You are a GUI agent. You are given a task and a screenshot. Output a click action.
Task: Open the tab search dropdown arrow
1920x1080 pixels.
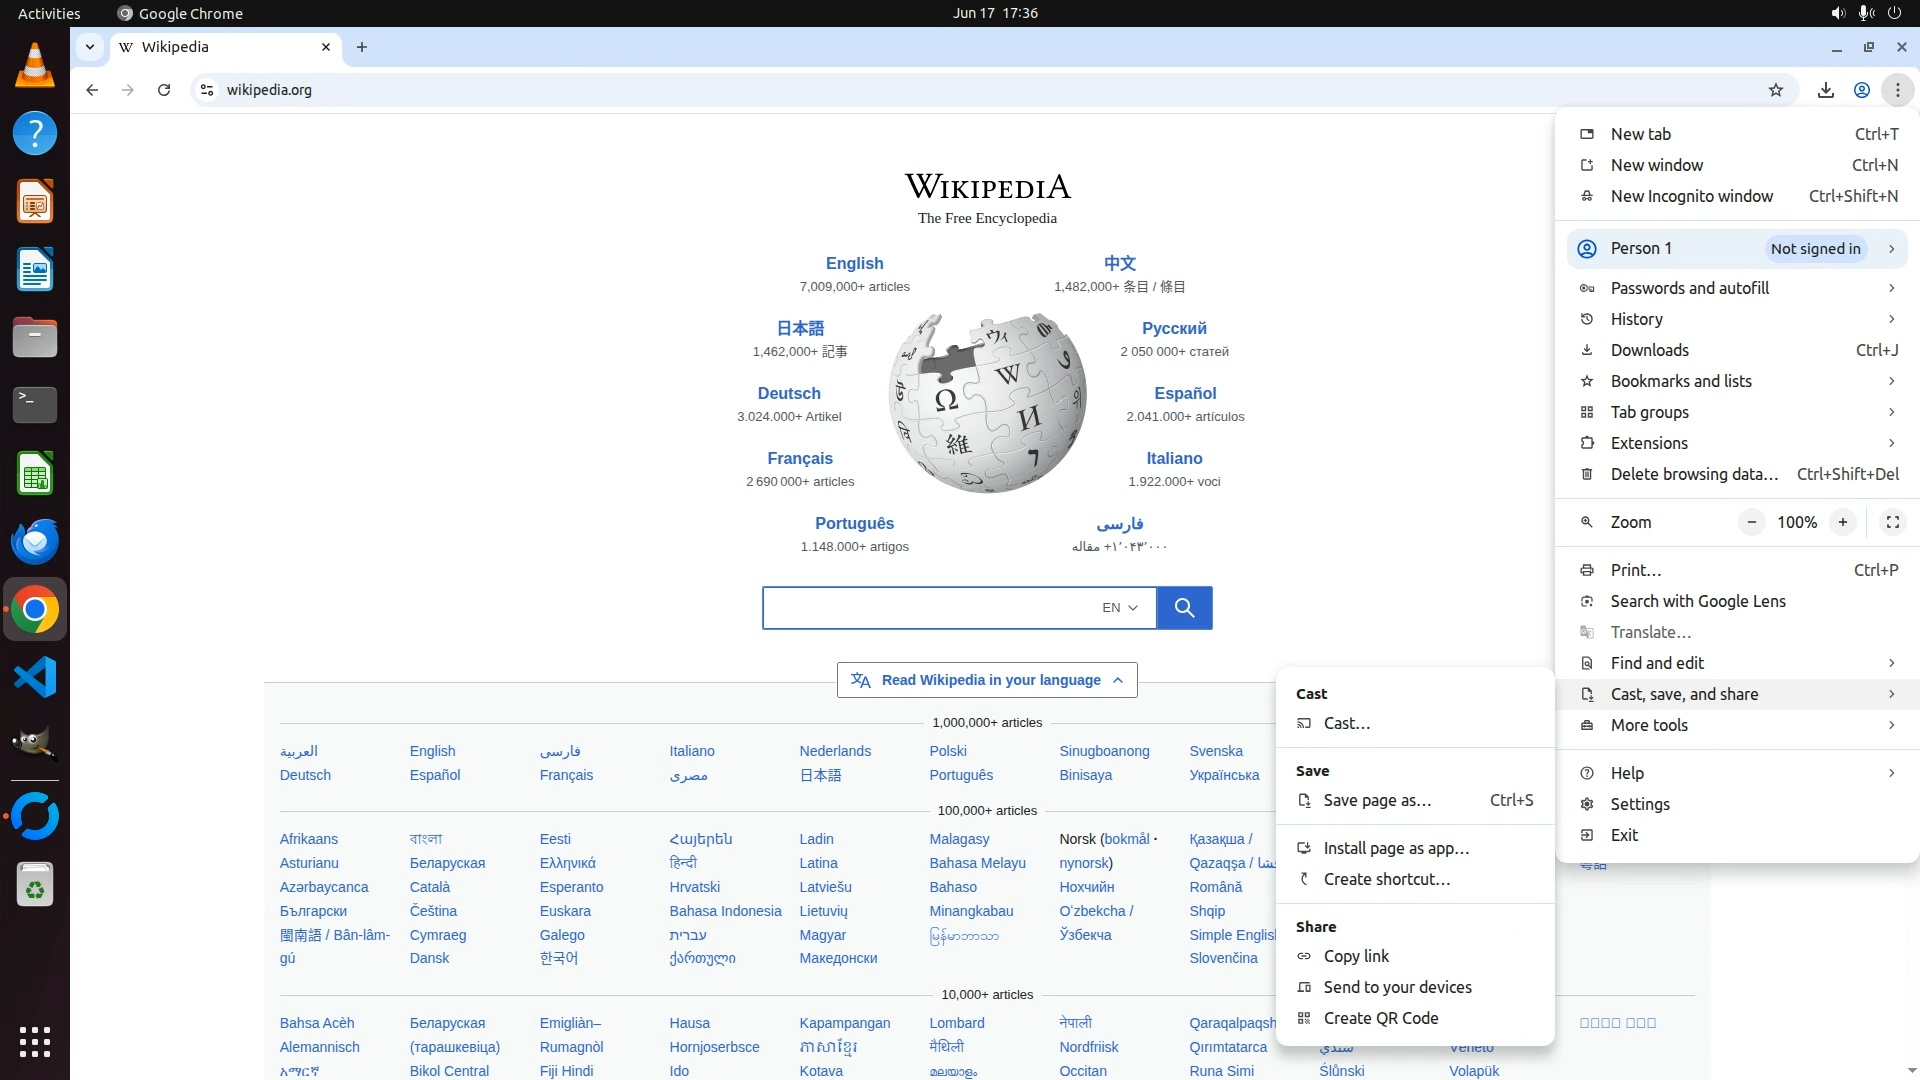pos(90,47)
